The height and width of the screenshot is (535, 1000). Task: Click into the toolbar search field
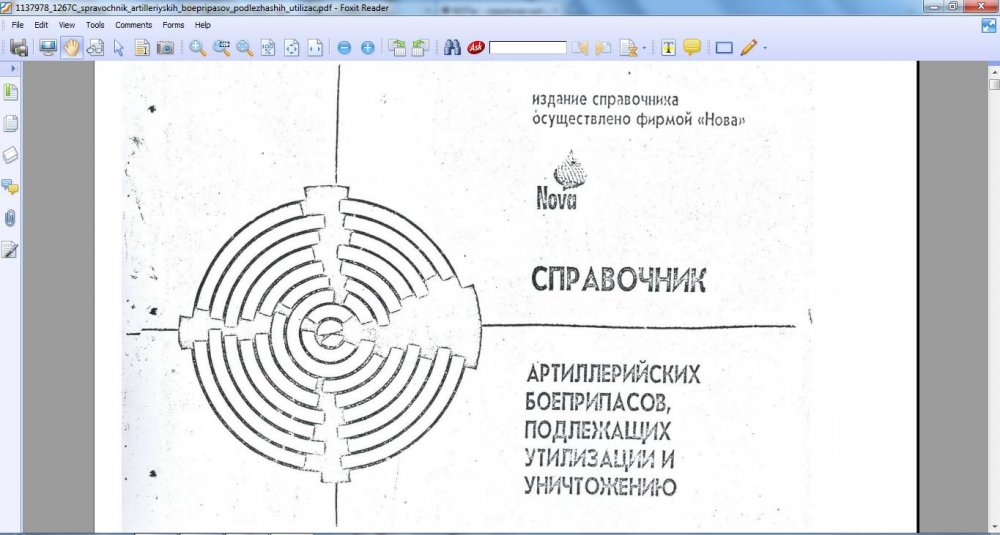pyautogui.click(x=527, y=48)
